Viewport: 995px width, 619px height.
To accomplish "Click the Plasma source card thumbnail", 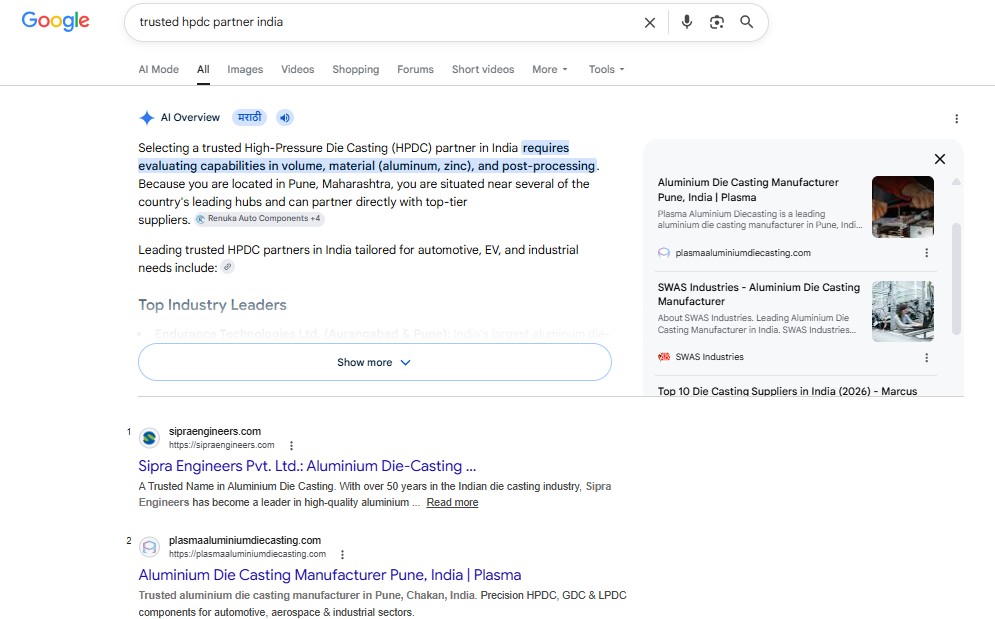I will coord(902,207).
